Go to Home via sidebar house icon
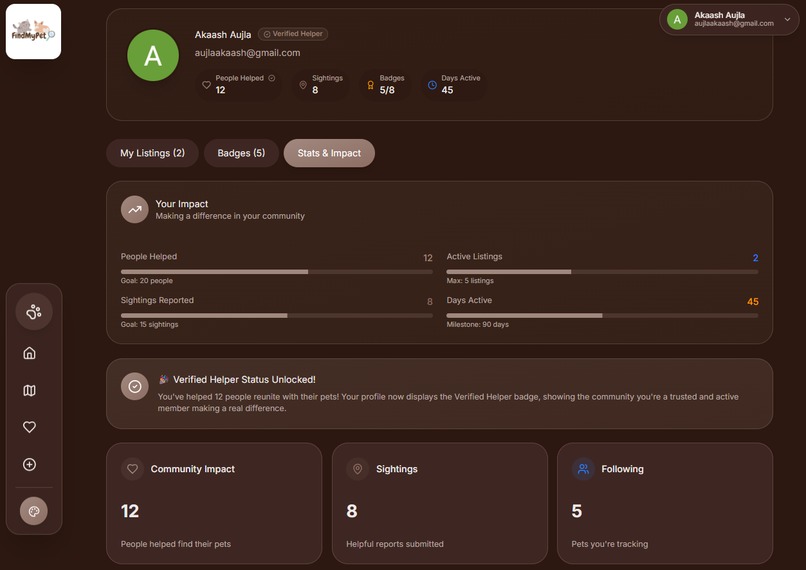Viewport: 806px width, 570px height. coord(29,353)
